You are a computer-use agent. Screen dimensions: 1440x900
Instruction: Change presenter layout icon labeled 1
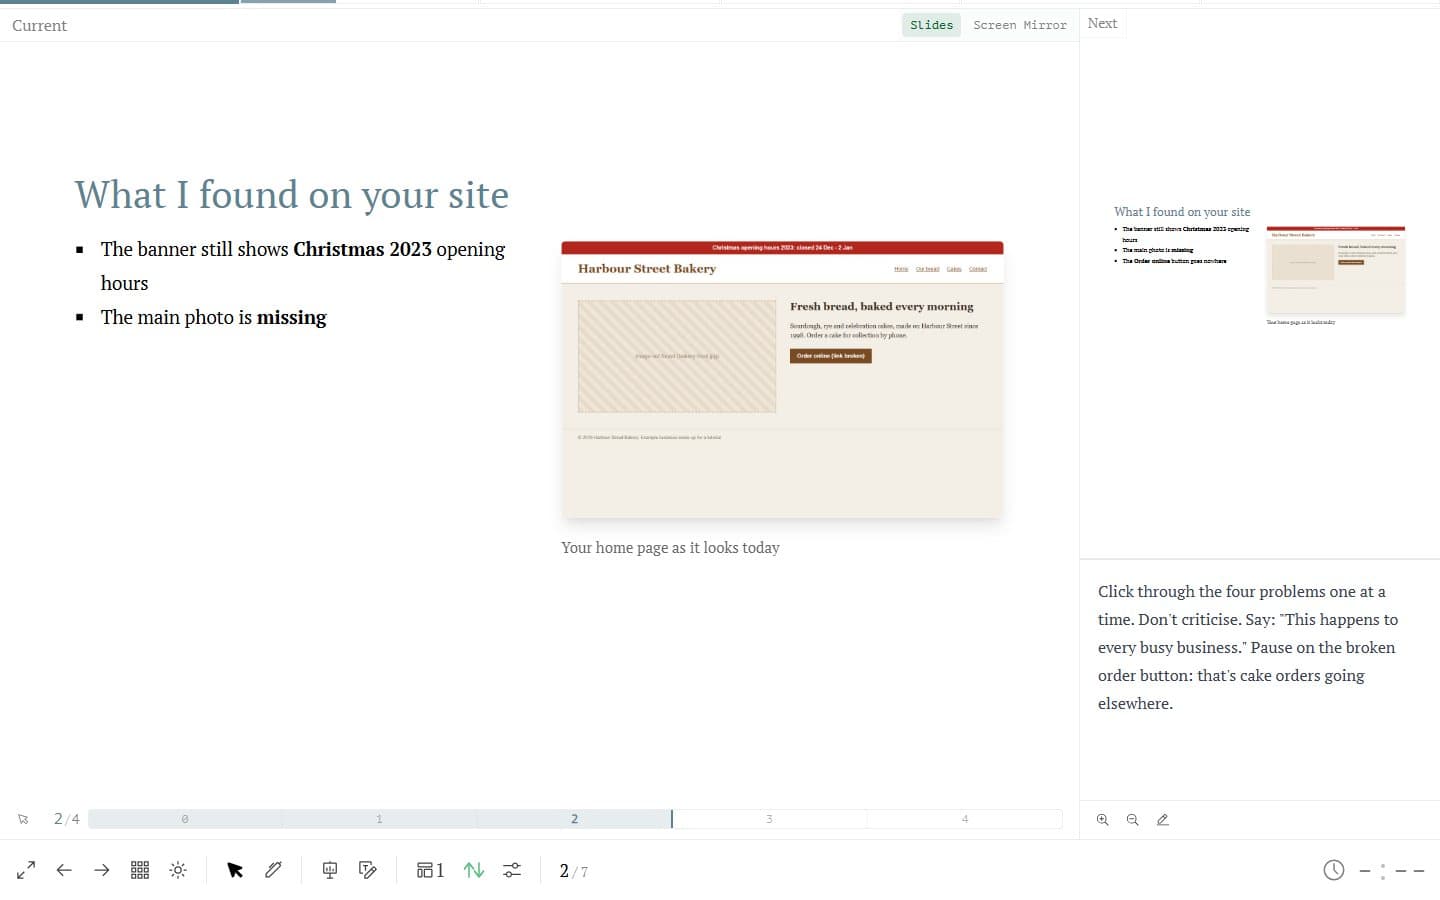tap(430, 870)
